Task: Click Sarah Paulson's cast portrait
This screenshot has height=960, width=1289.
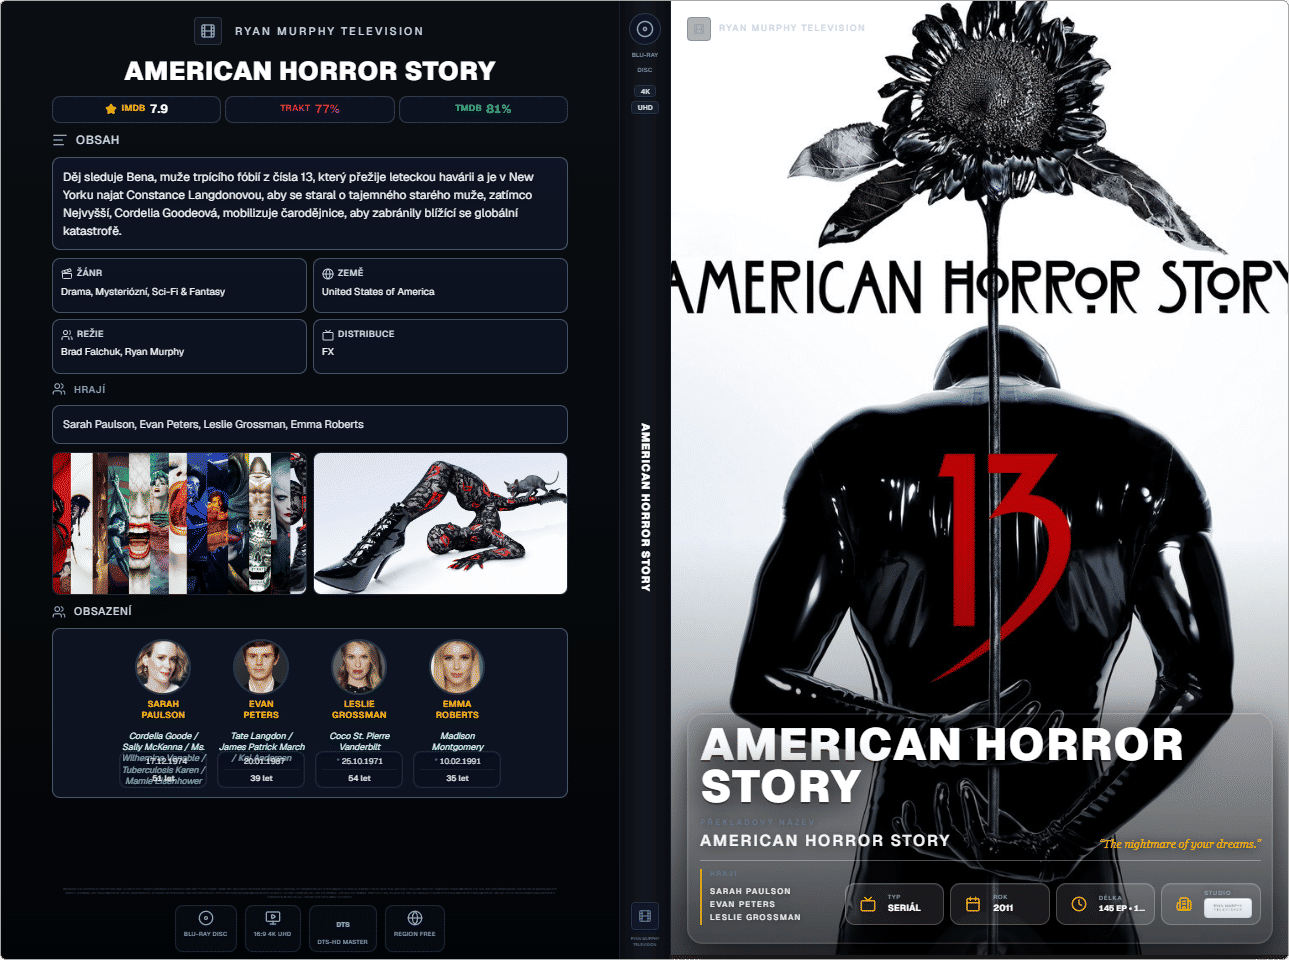Action: pos(163,667)
